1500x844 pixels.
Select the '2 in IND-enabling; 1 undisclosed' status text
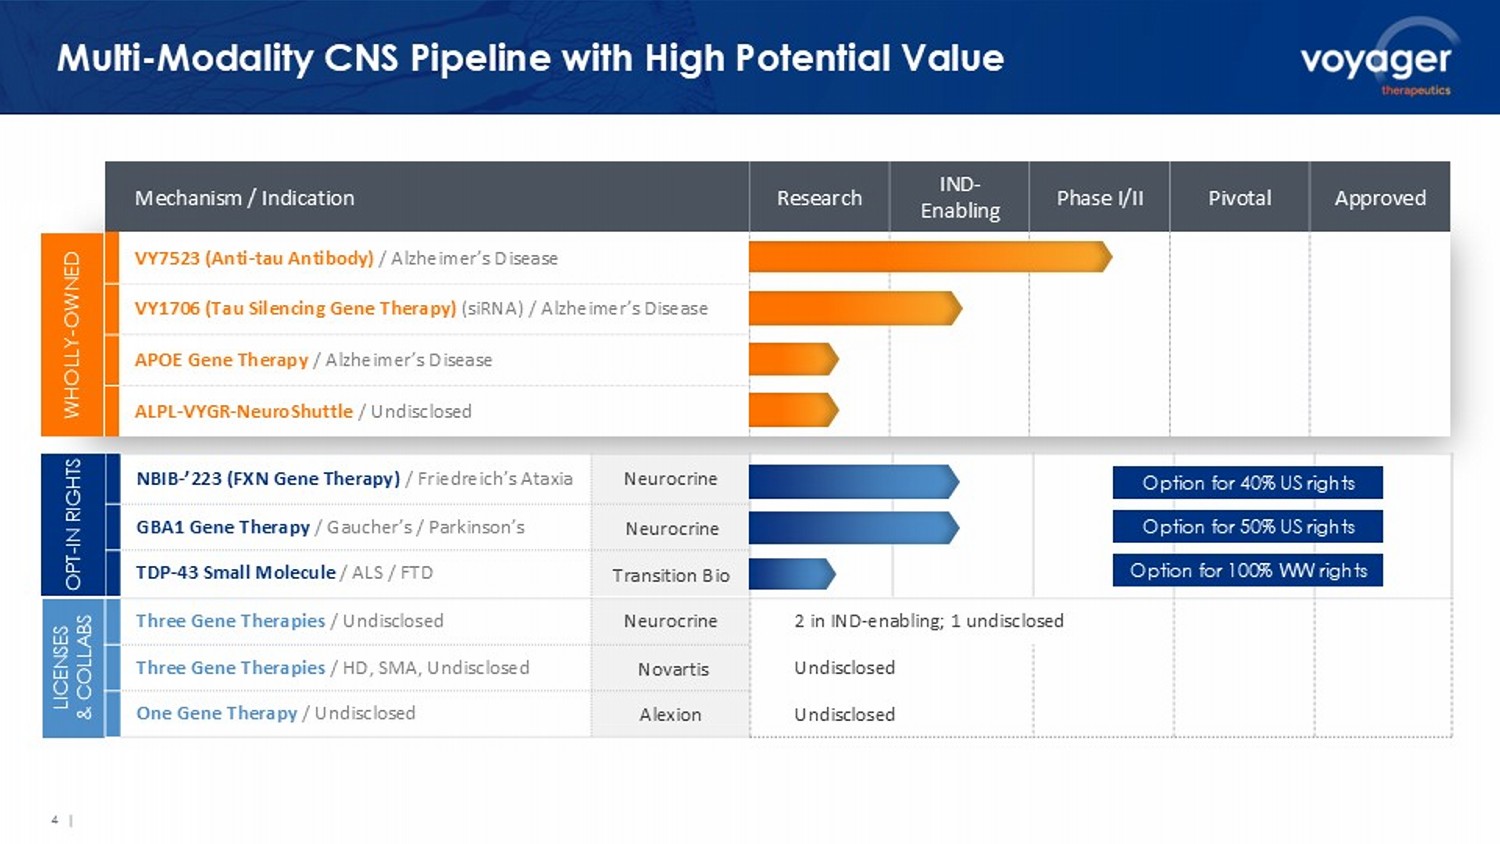pos(929,621)
